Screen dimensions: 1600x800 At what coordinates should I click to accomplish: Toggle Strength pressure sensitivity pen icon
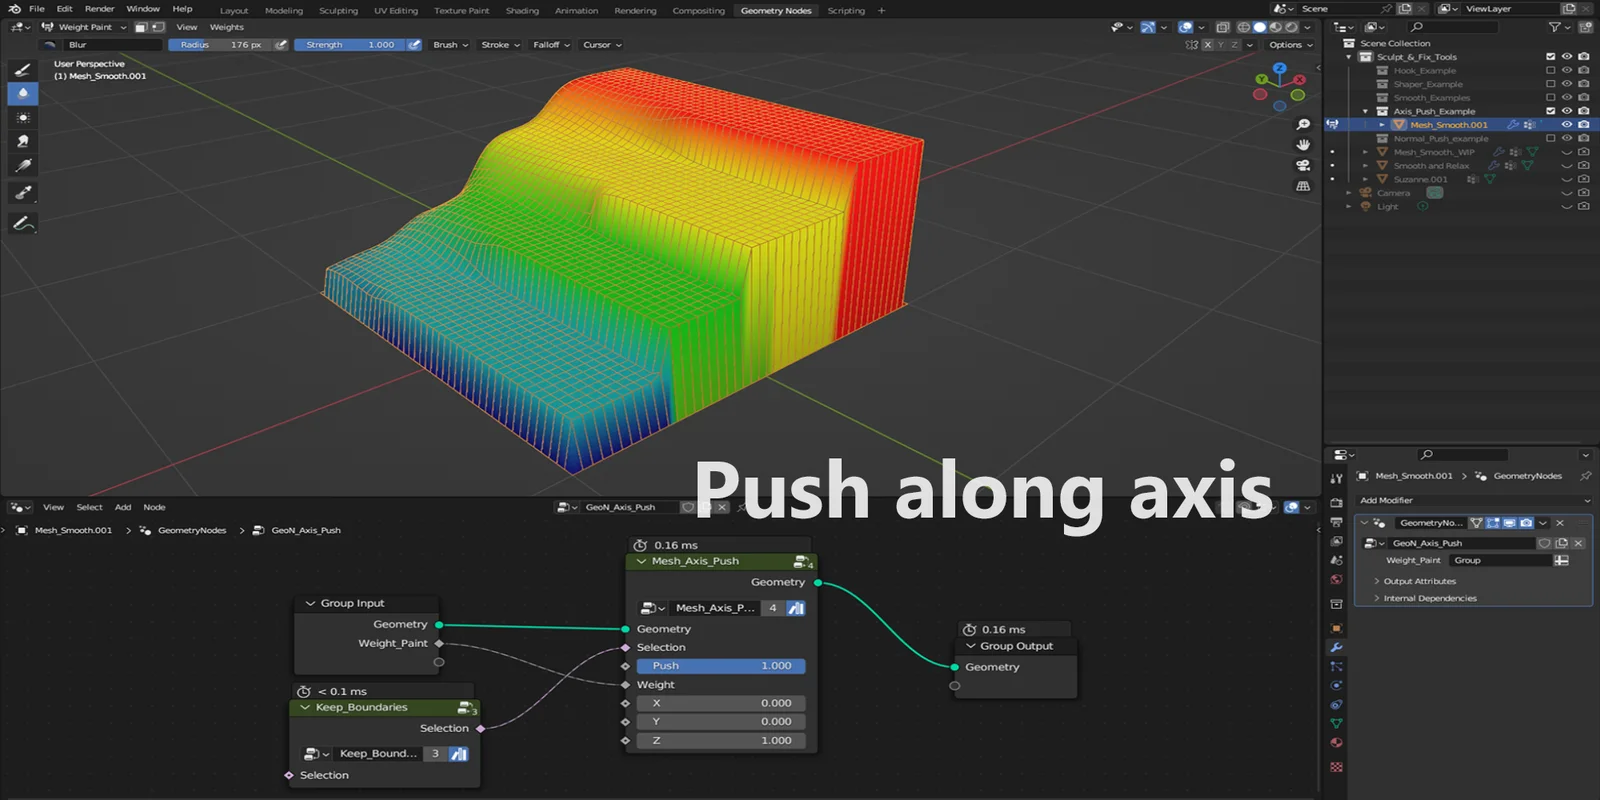click(x=414, y=45)
